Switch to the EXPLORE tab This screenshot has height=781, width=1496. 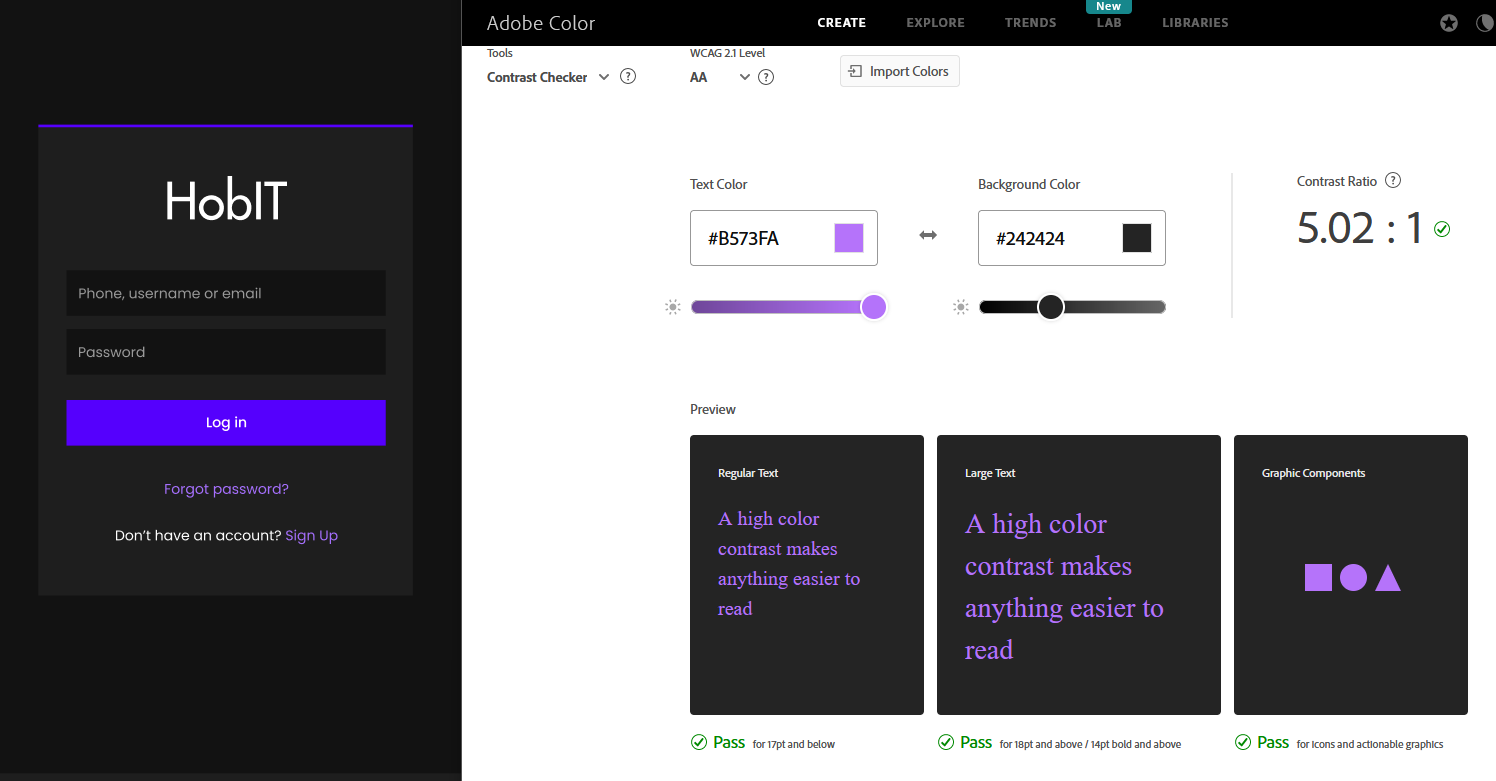coord(935,22)
